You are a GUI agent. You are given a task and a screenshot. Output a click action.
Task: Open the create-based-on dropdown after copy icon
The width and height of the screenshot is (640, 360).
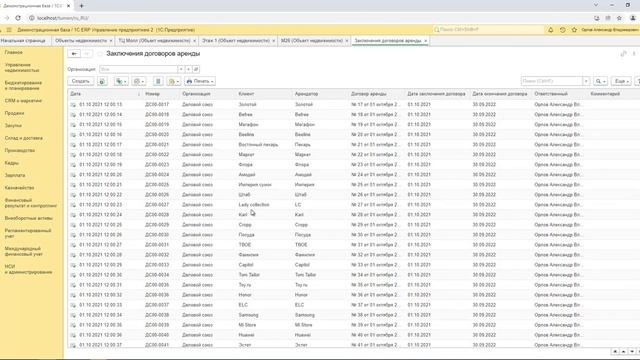click(x=121, y=81)
